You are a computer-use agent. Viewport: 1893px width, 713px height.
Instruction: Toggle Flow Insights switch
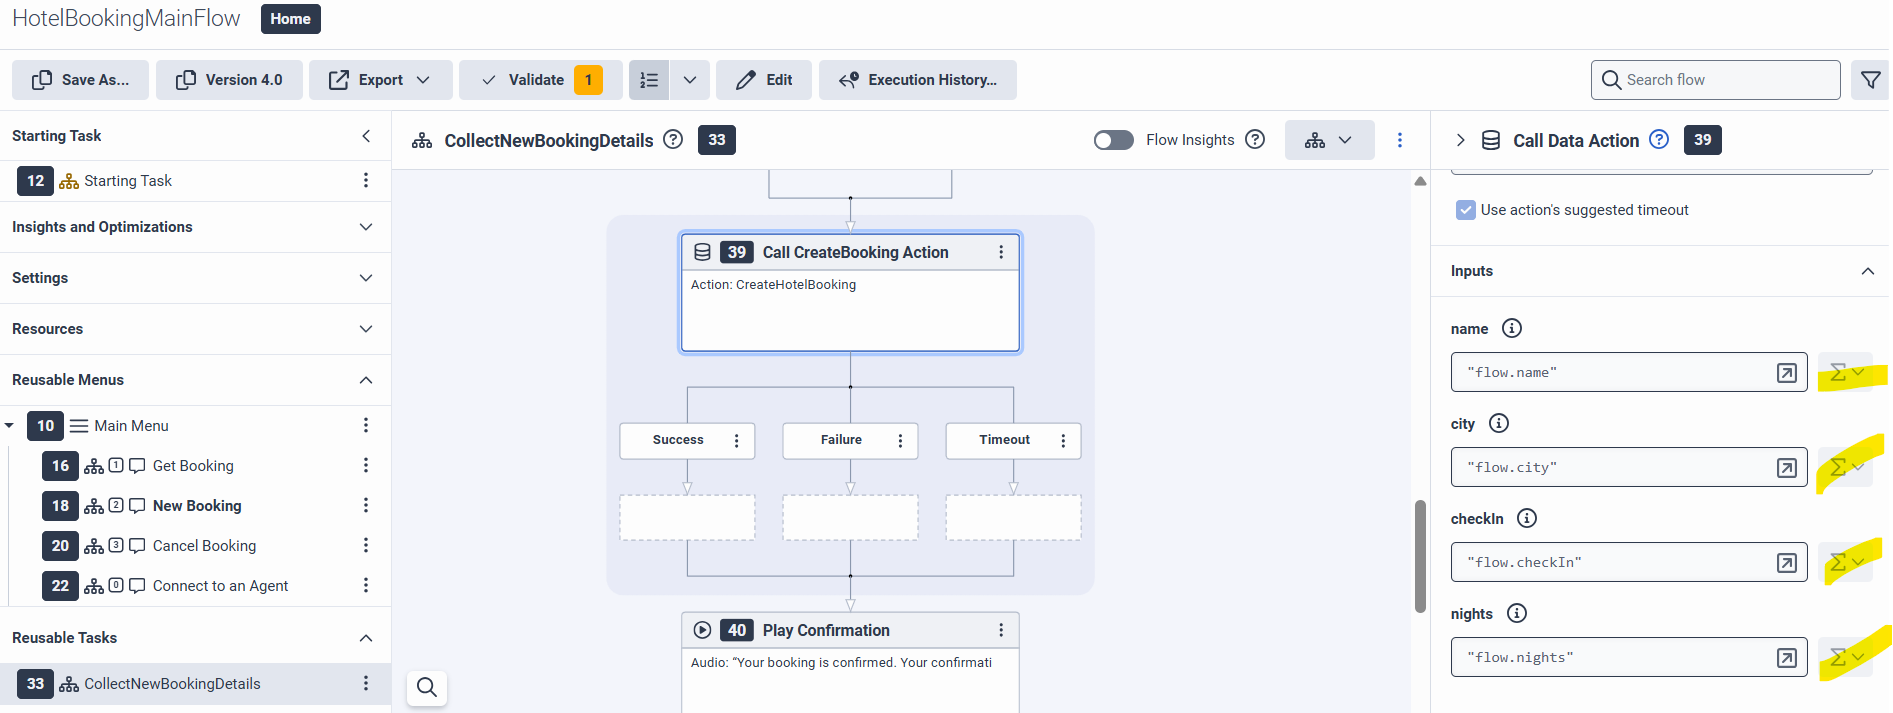tap(1113, 140)
